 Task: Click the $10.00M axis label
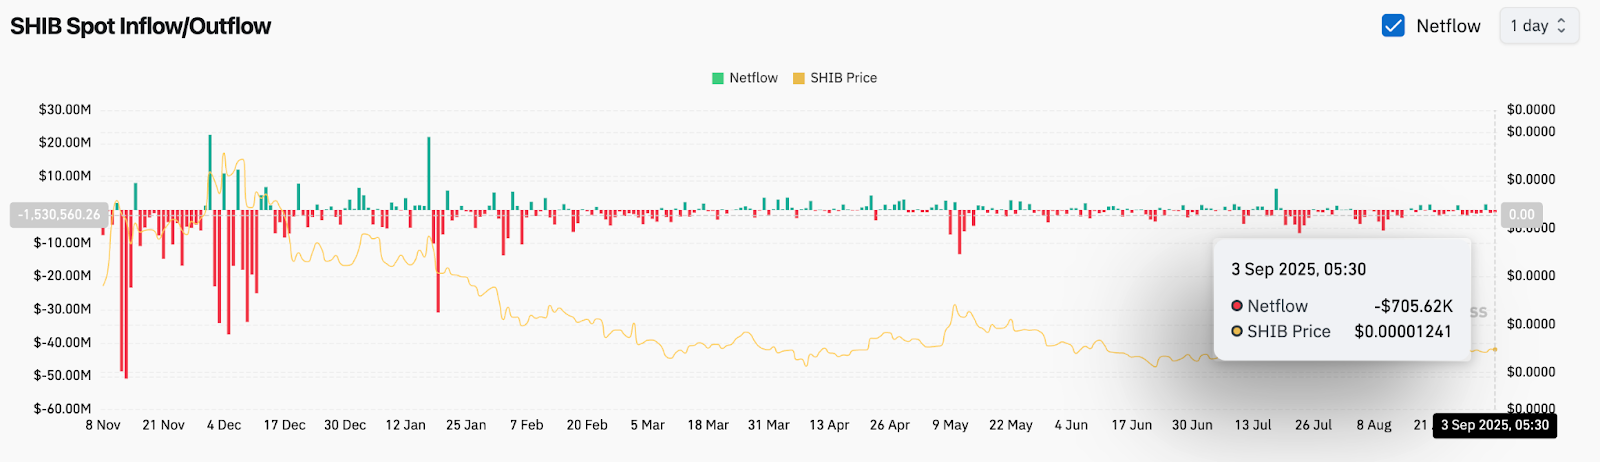(65, 176)
